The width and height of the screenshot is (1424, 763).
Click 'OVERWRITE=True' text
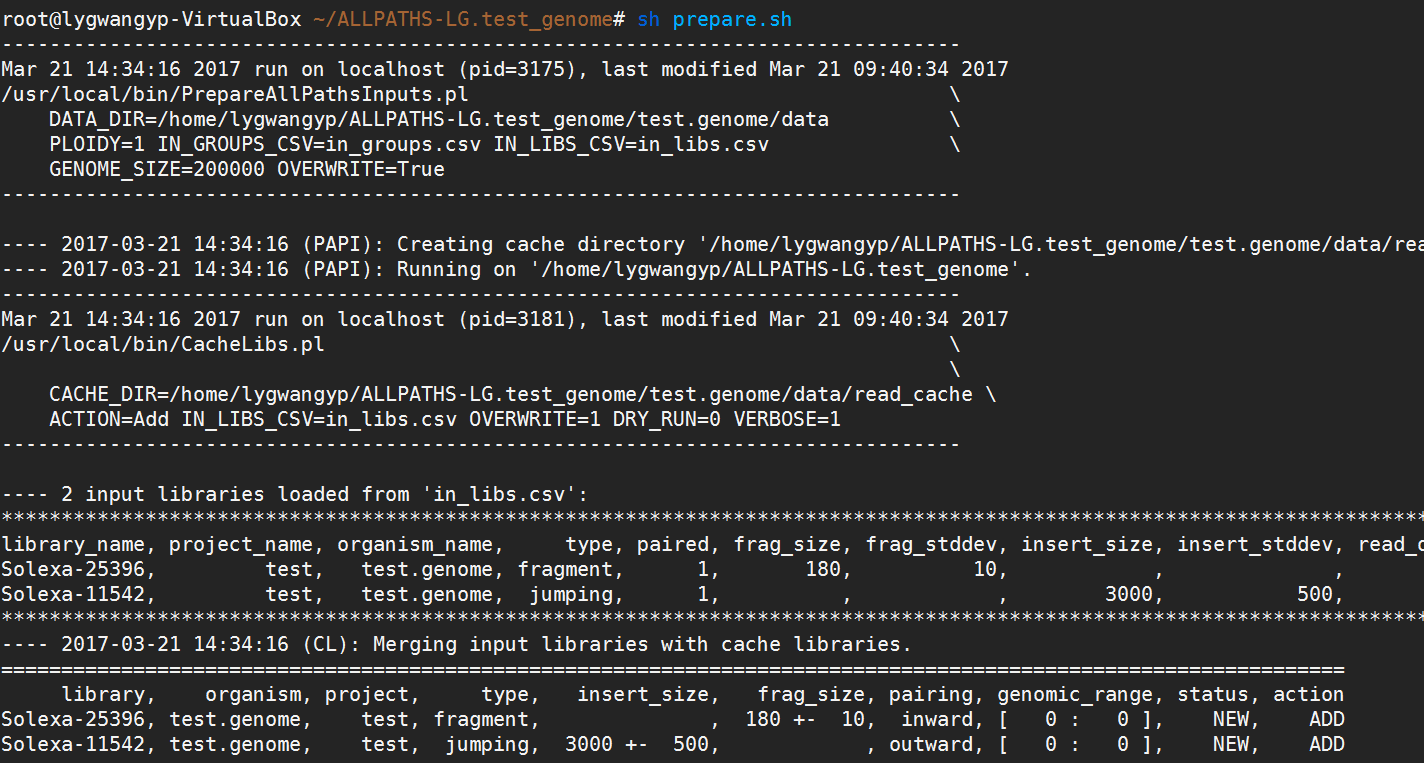(361, 170)
